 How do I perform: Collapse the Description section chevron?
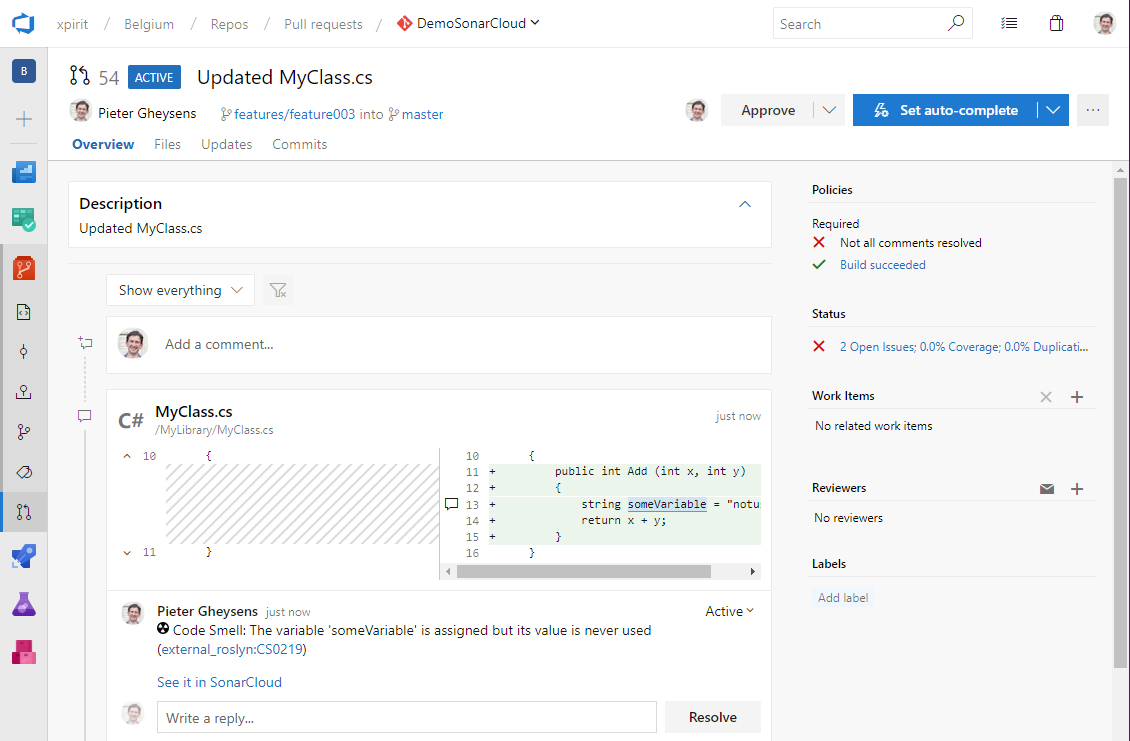tap(745, 205)
